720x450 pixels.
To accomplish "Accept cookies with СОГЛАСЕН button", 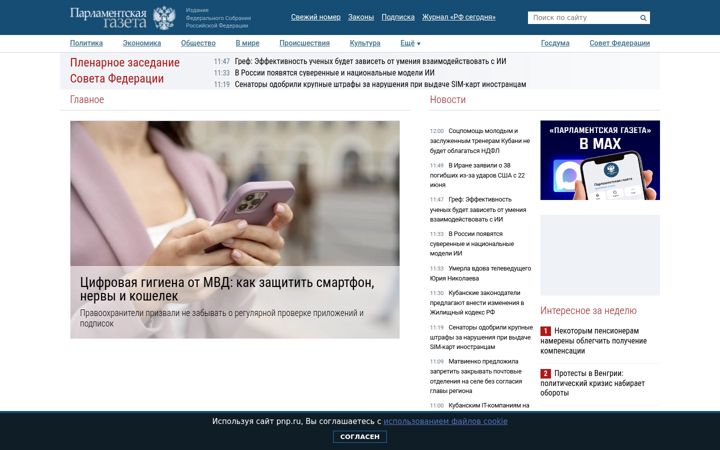I will point(360,437).
